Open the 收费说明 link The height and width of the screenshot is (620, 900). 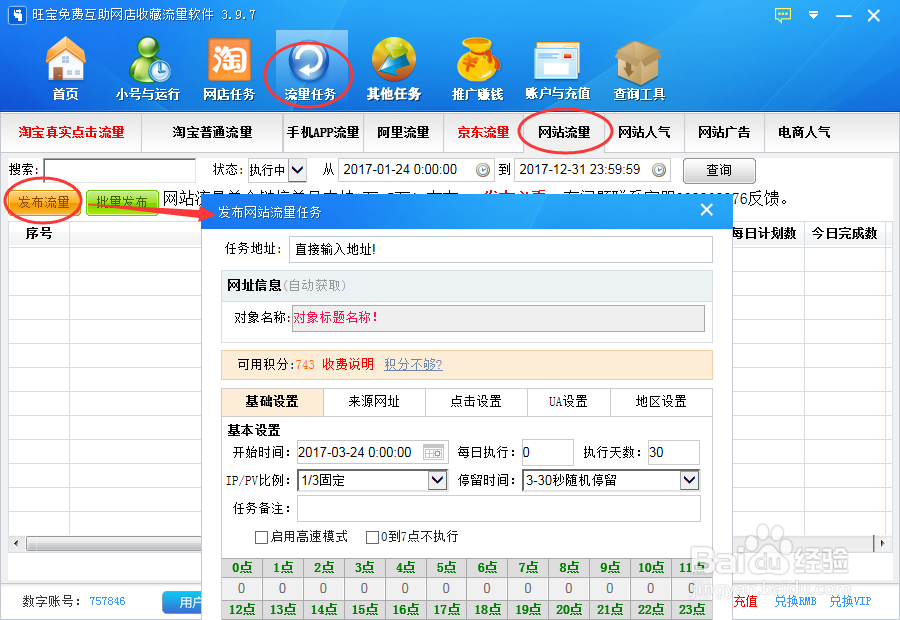click(x=348, y=365)
